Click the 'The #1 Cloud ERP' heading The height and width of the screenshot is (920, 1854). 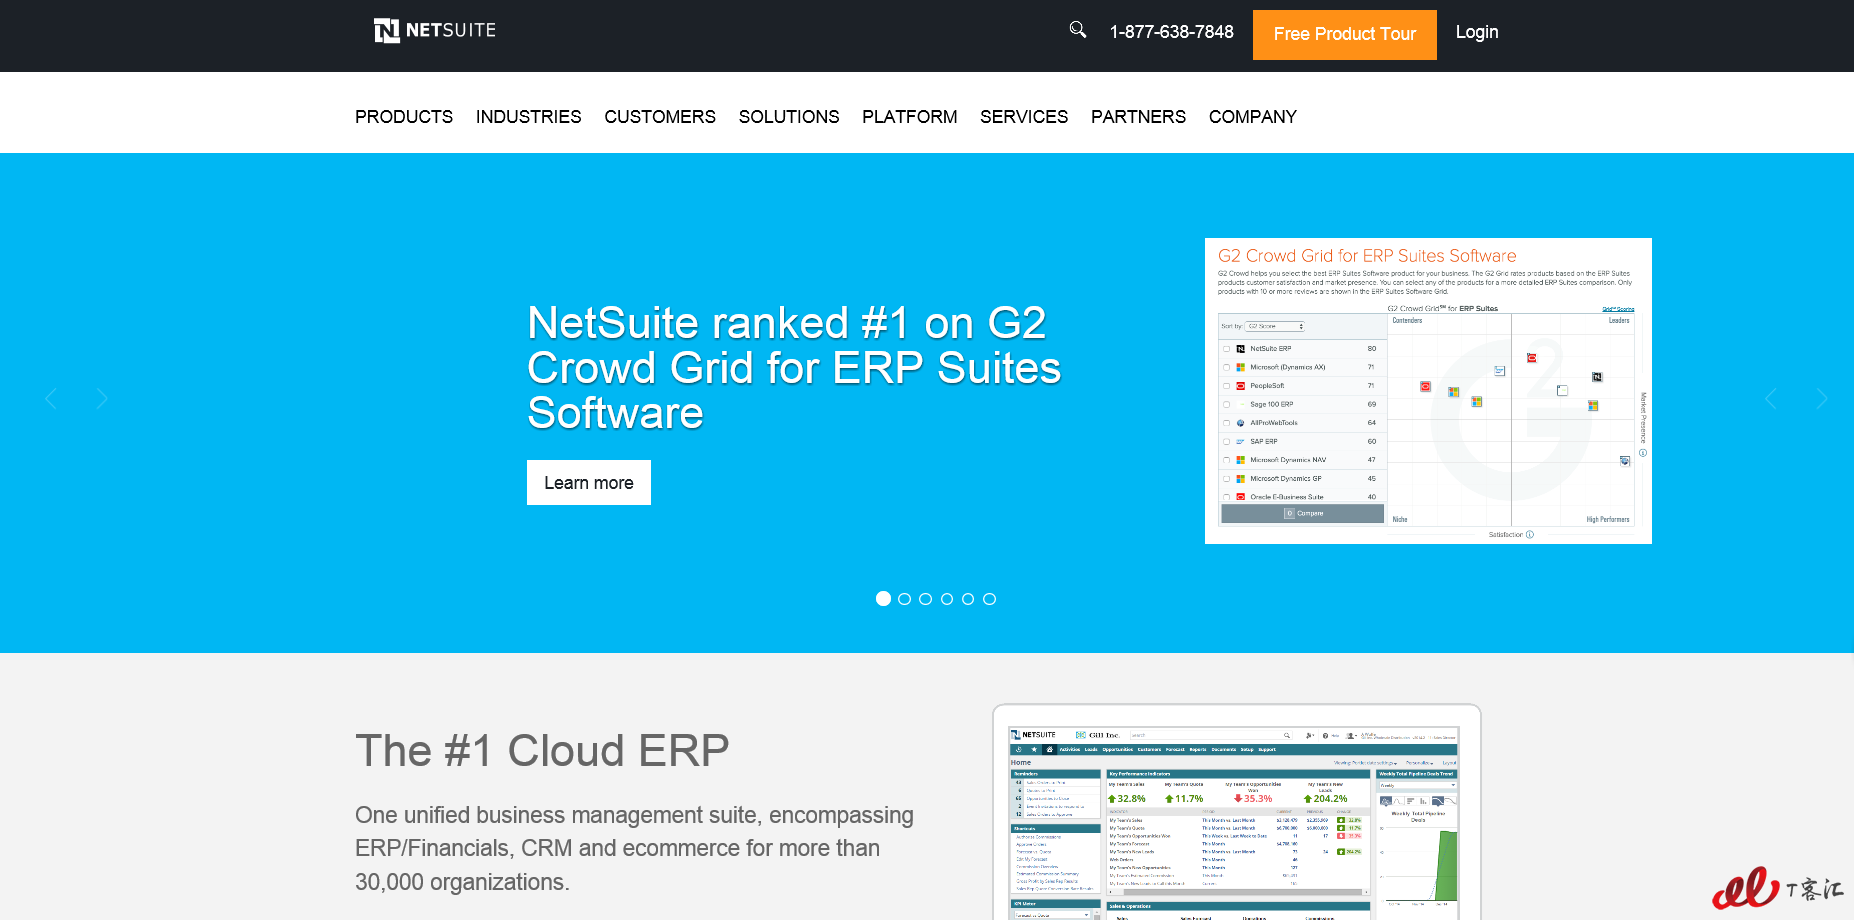point(542,751)
